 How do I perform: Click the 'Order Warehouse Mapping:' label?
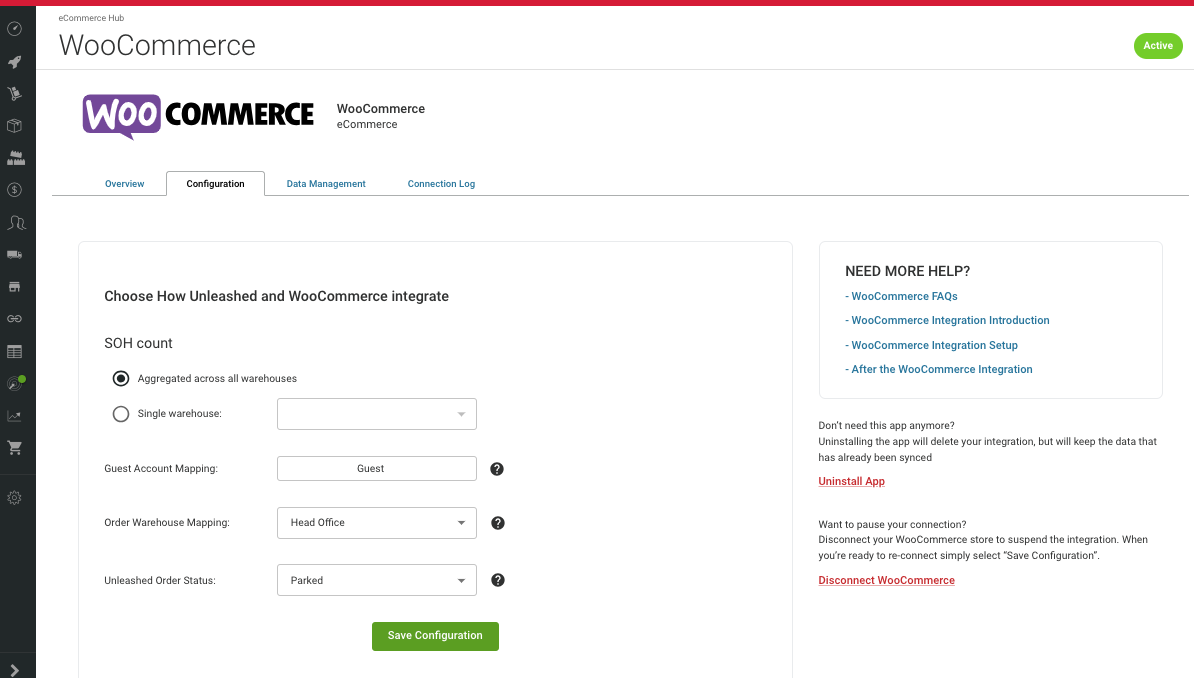167,523
